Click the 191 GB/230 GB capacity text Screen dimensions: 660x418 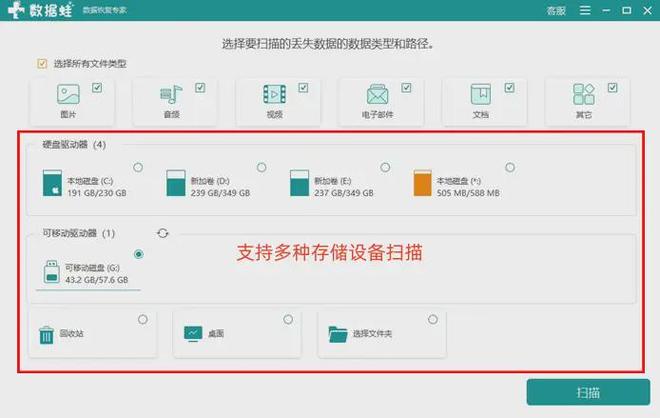[97, 193]
